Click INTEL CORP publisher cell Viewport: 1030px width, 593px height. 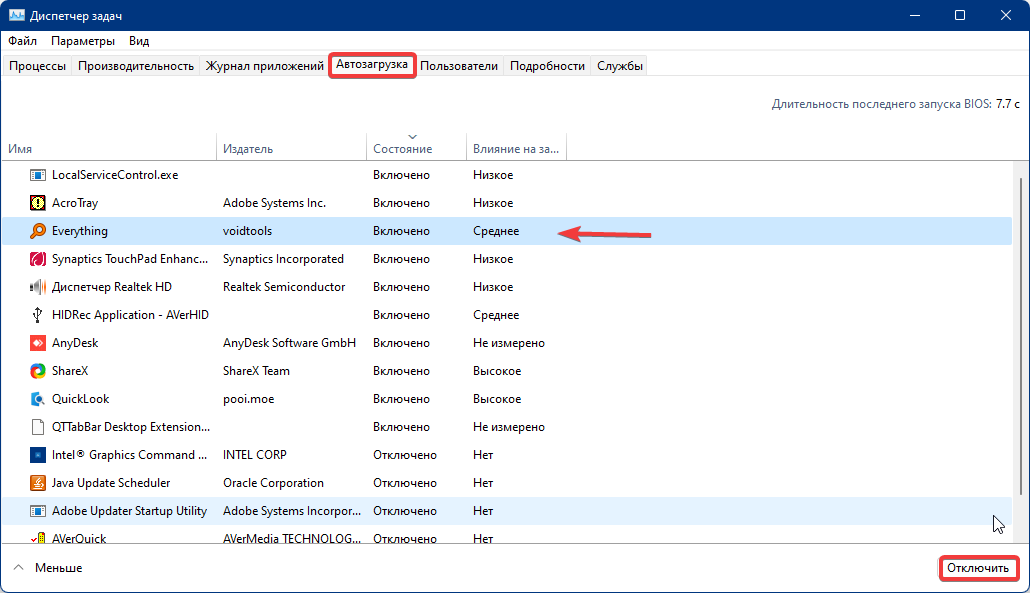point(255,454)
